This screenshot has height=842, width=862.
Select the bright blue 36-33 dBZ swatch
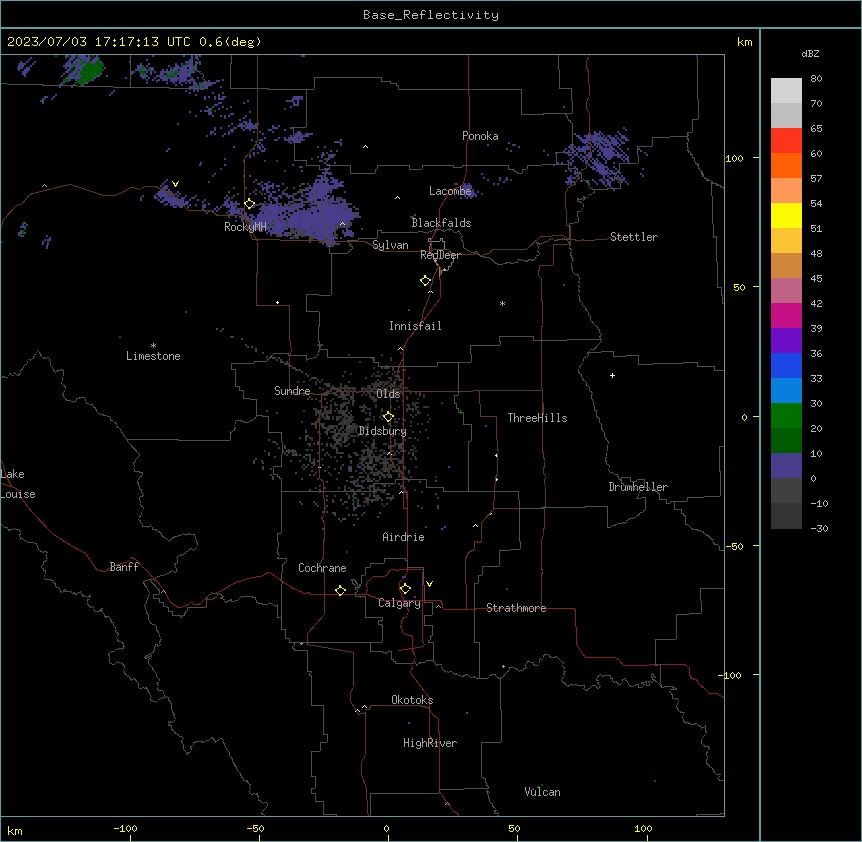click(786, 365)
